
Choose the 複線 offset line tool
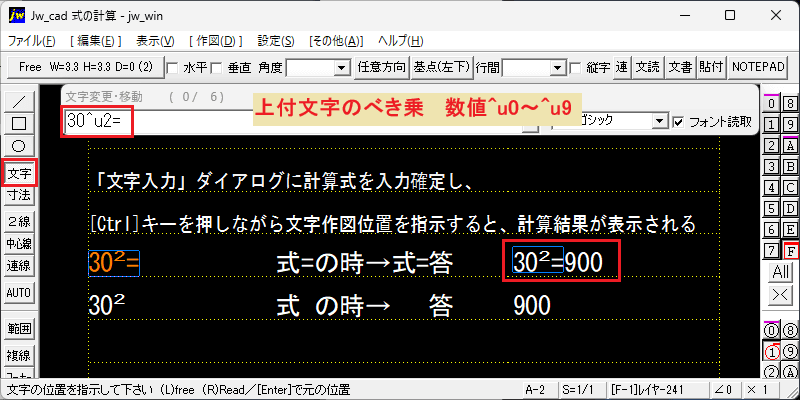tap(19, 355)
